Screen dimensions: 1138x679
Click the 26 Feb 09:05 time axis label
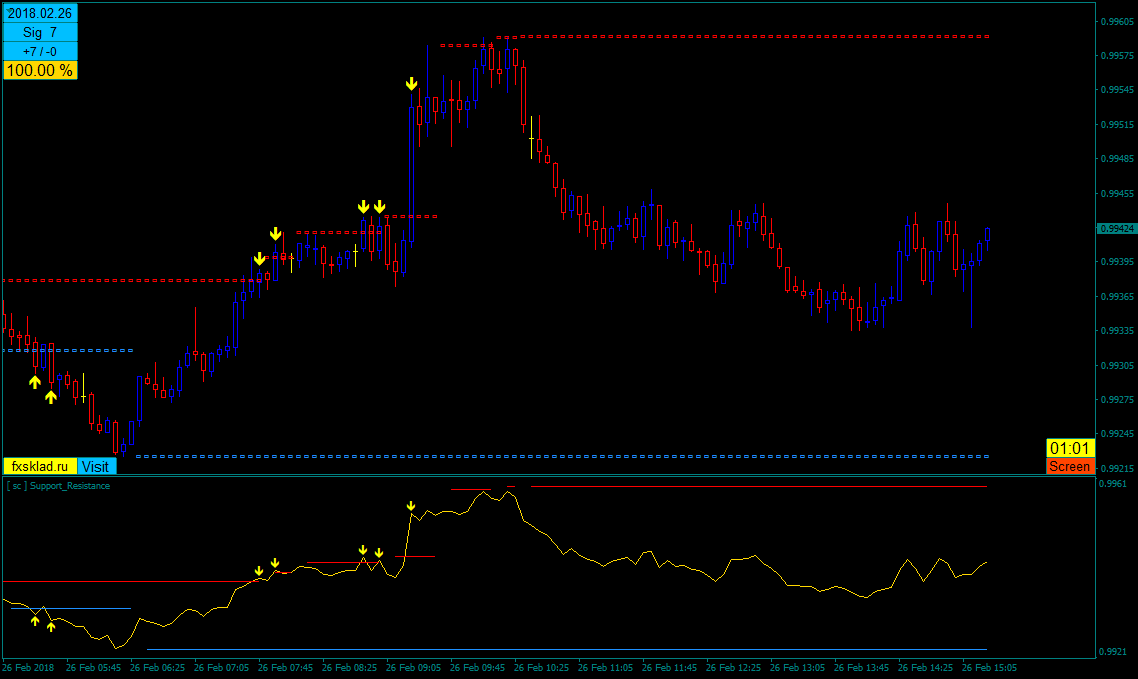click(413, 666)
